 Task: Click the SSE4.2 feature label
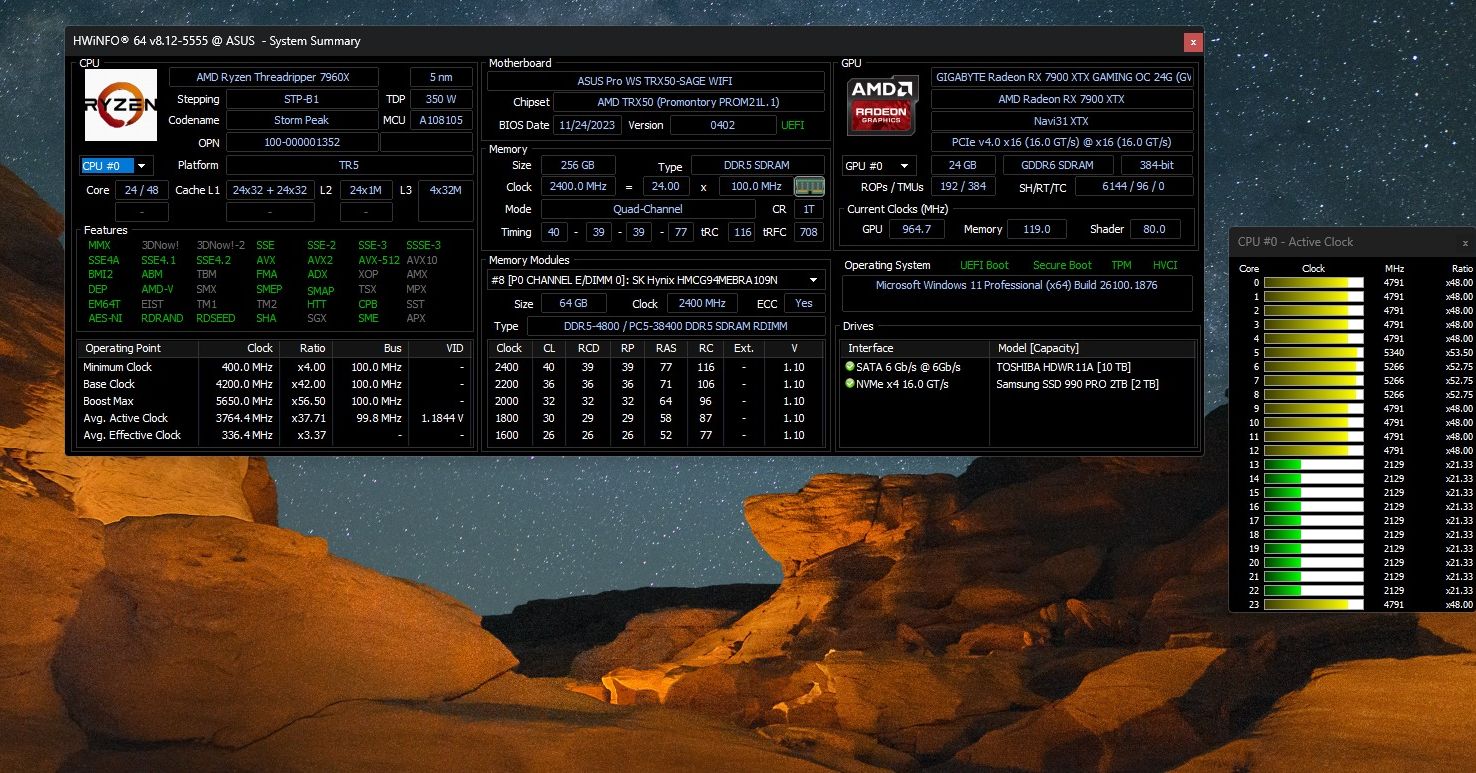coord(213,260)
